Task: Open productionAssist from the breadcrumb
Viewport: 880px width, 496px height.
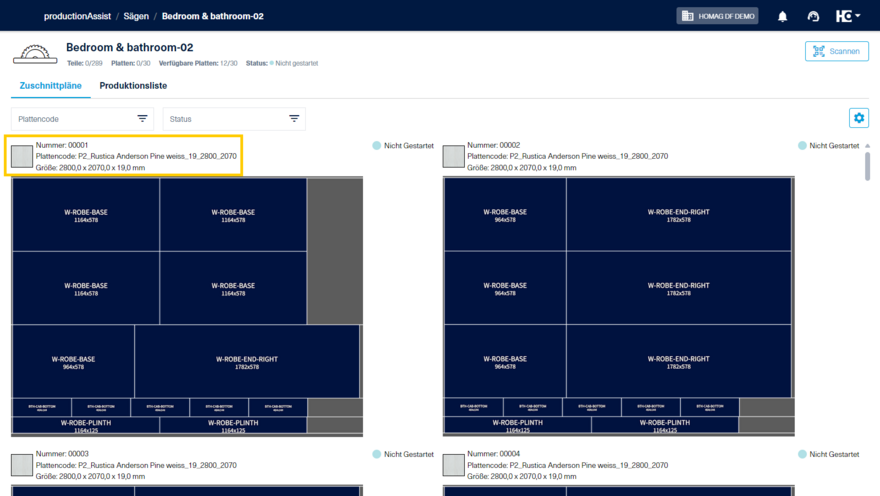Action: [x=77, y=16]
